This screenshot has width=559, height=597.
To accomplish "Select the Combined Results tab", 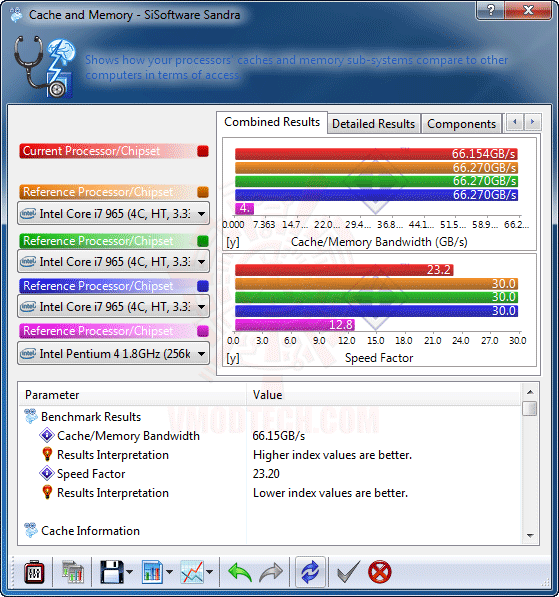I will click(x=272, y=122).
